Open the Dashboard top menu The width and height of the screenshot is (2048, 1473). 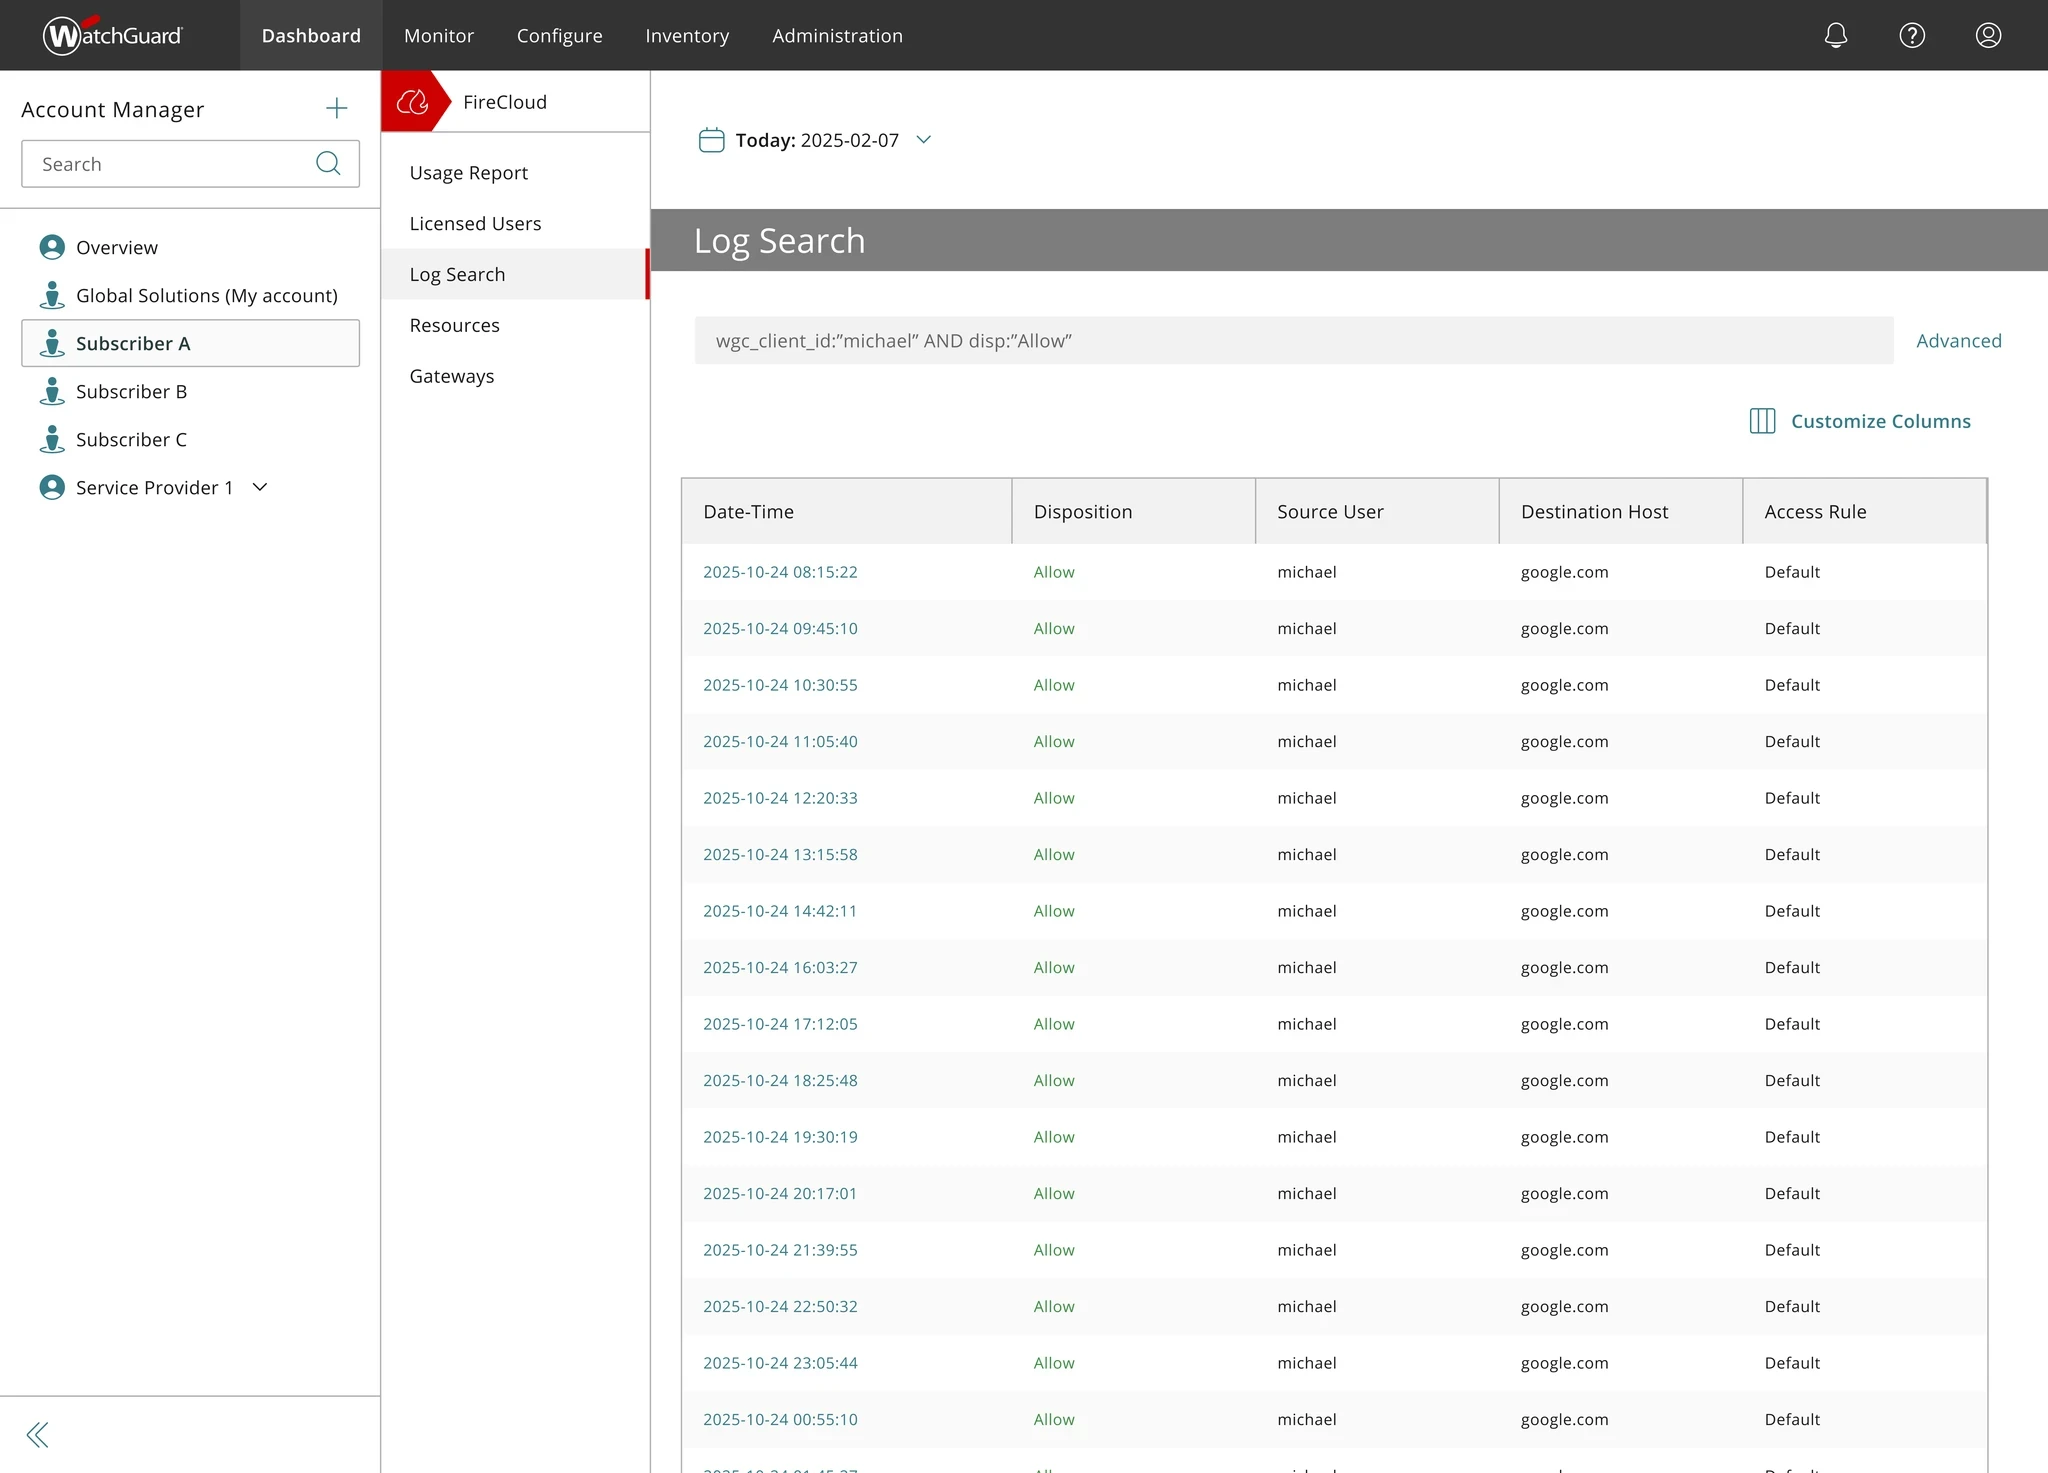click(x=311, y=35)
